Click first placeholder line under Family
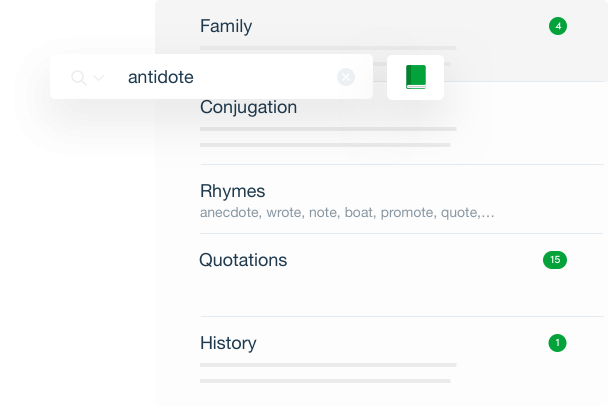The image size is (608, 406). [328, 47]
